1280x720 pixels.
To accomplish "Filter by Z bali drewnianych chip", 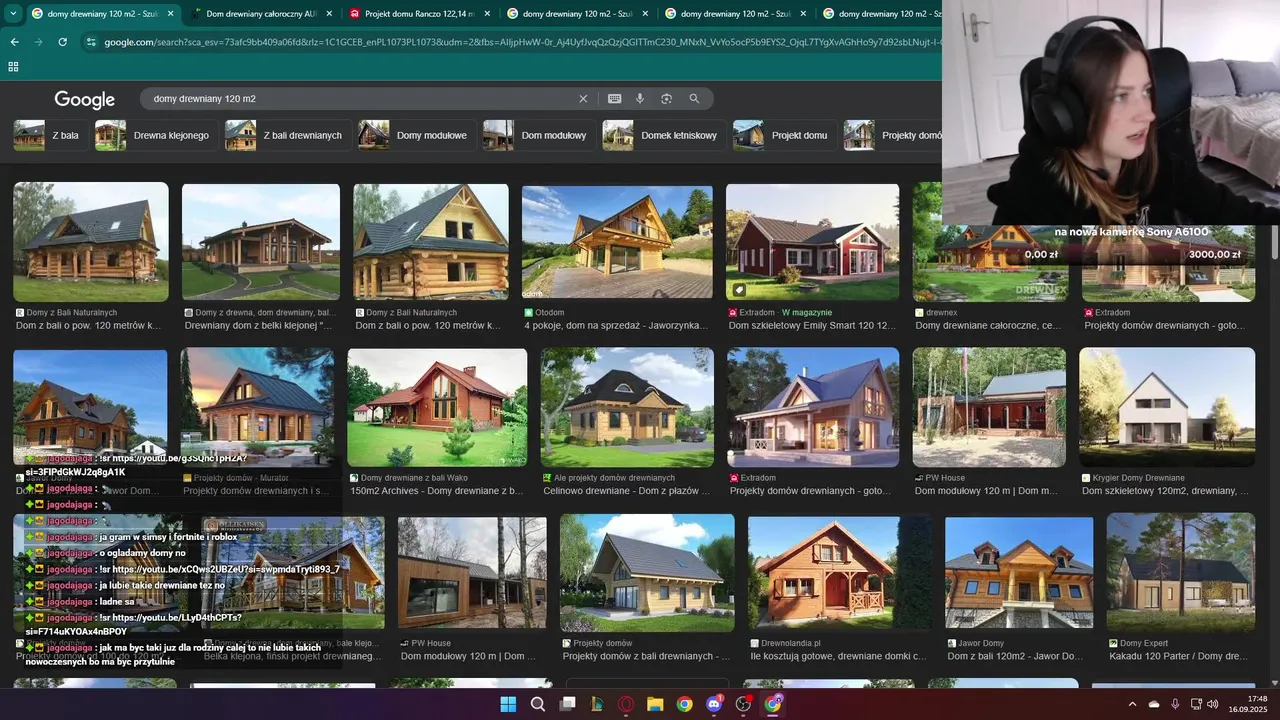I will 287,135.
